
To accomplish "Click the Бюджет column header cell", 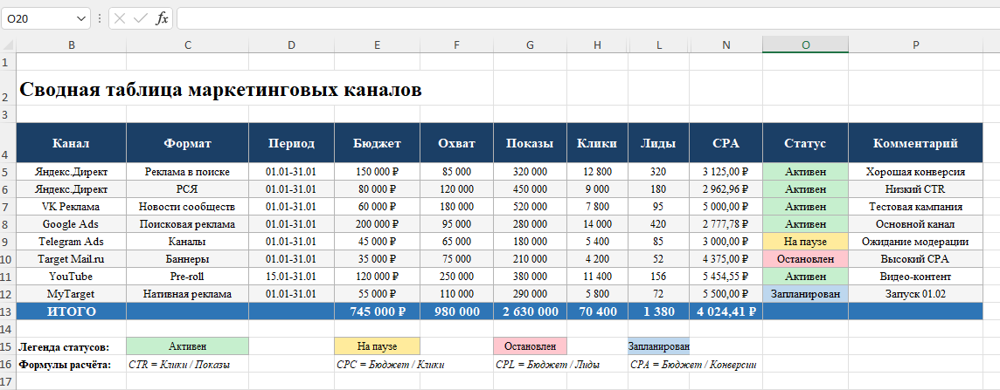I will coord(377,143).
